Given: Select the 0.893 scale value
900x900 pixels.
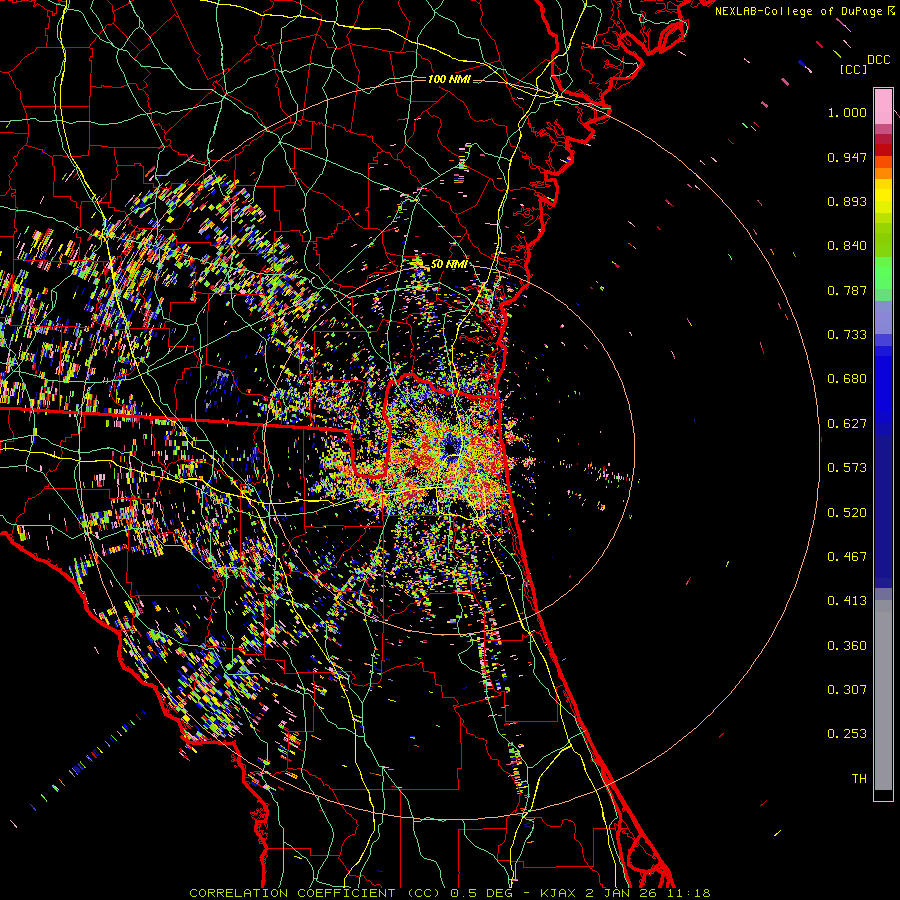Looking at the screenshot, I should tap(847, 201).
